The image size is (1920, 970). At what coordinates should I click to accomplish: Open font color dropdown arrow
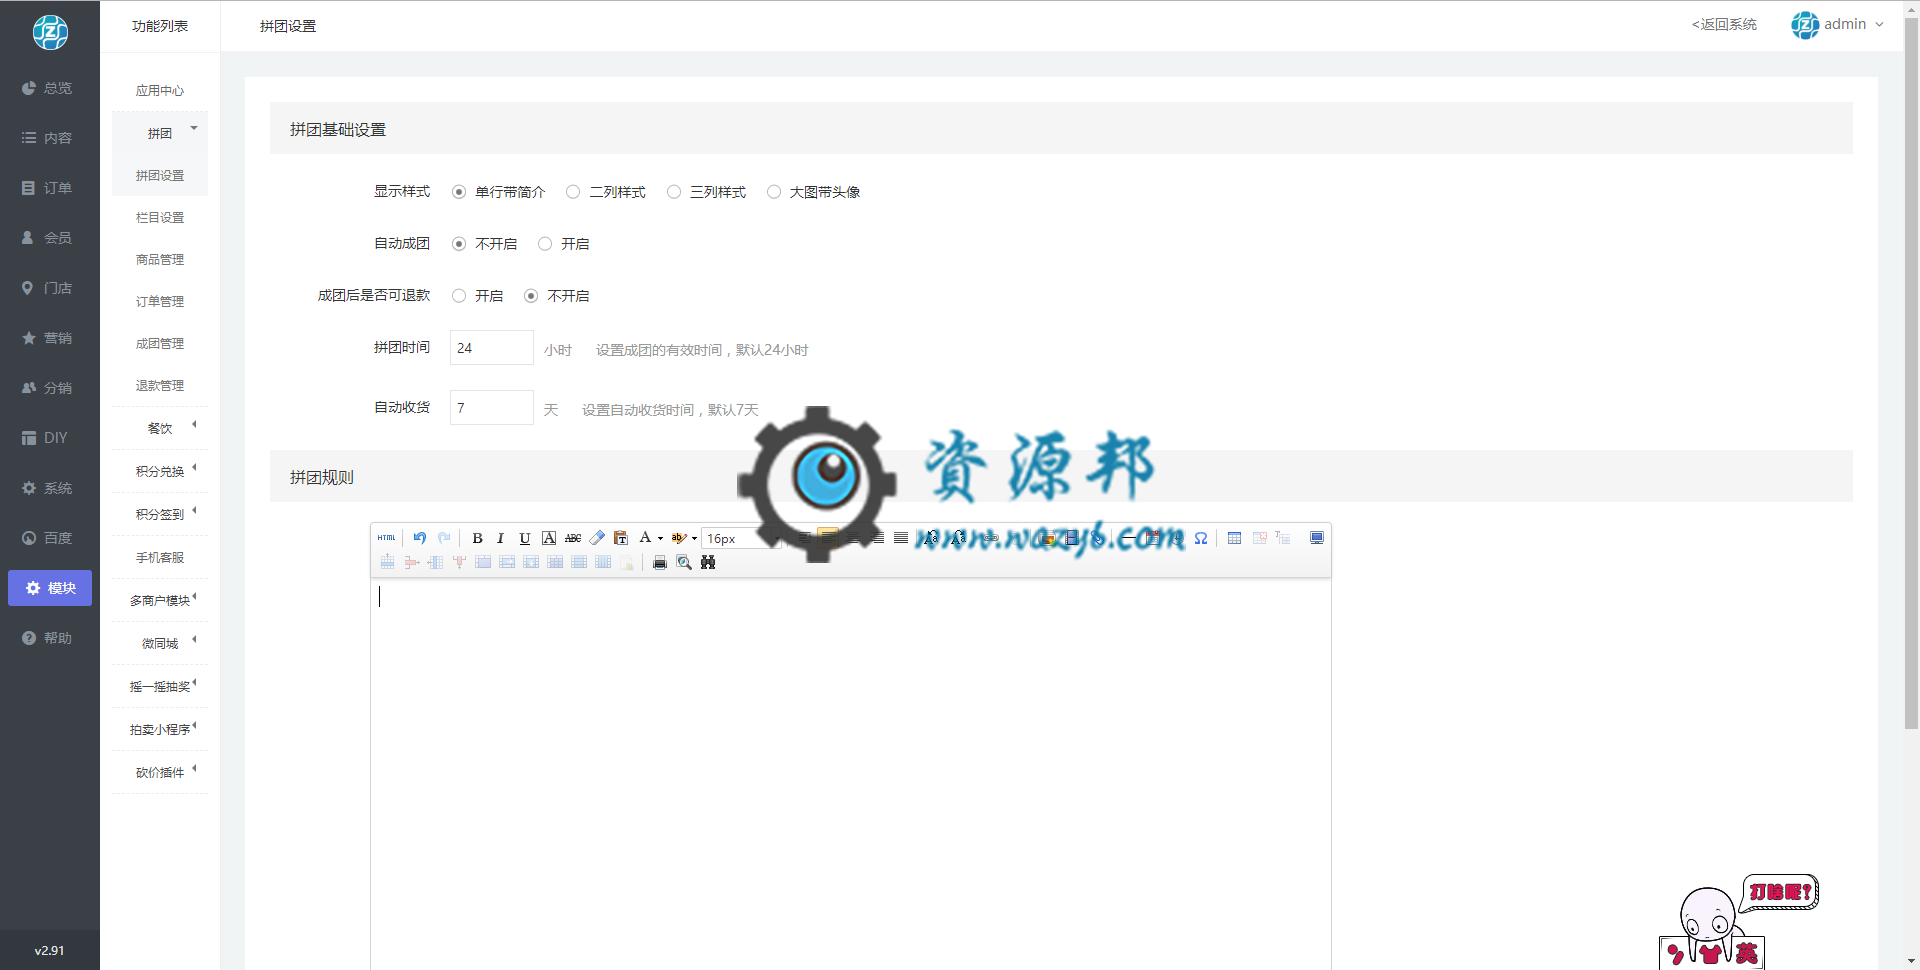[x=660, y=538]
